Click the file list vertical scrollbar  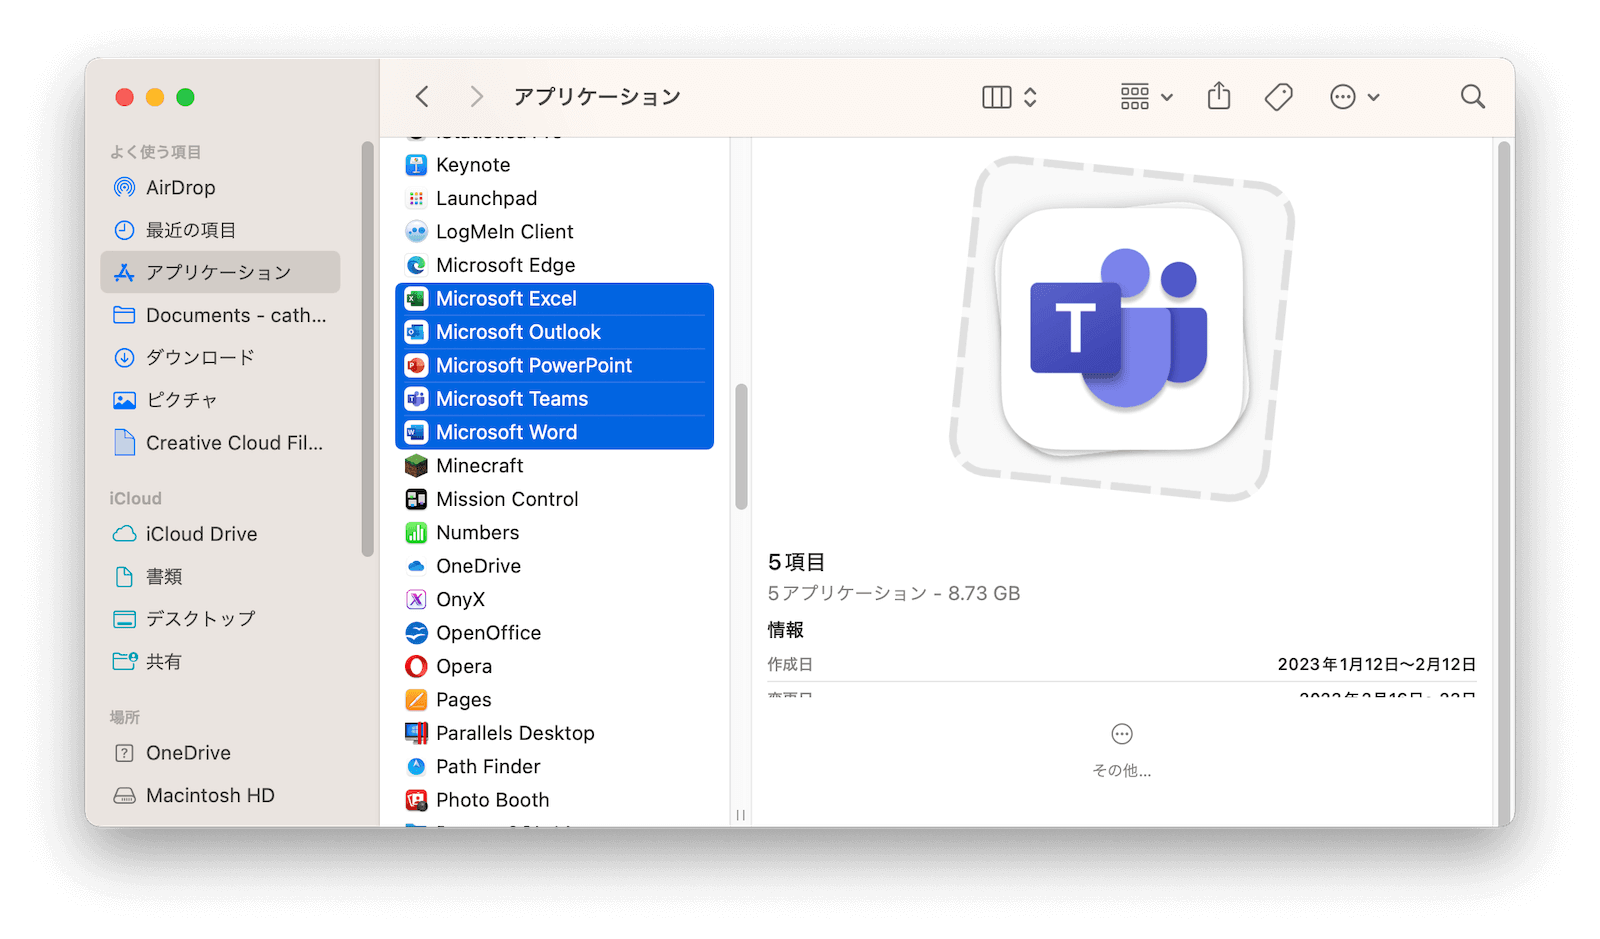[741, 446]
